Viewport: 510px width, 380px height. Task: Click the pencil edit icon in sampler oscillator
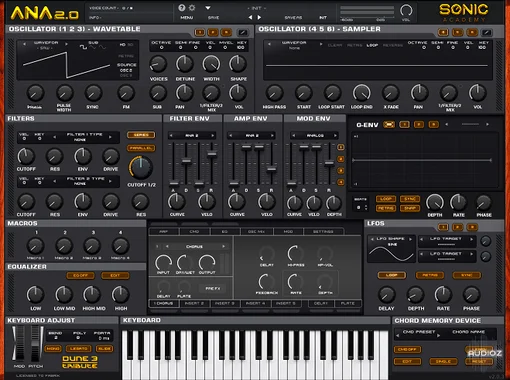(x=487, y=32)
